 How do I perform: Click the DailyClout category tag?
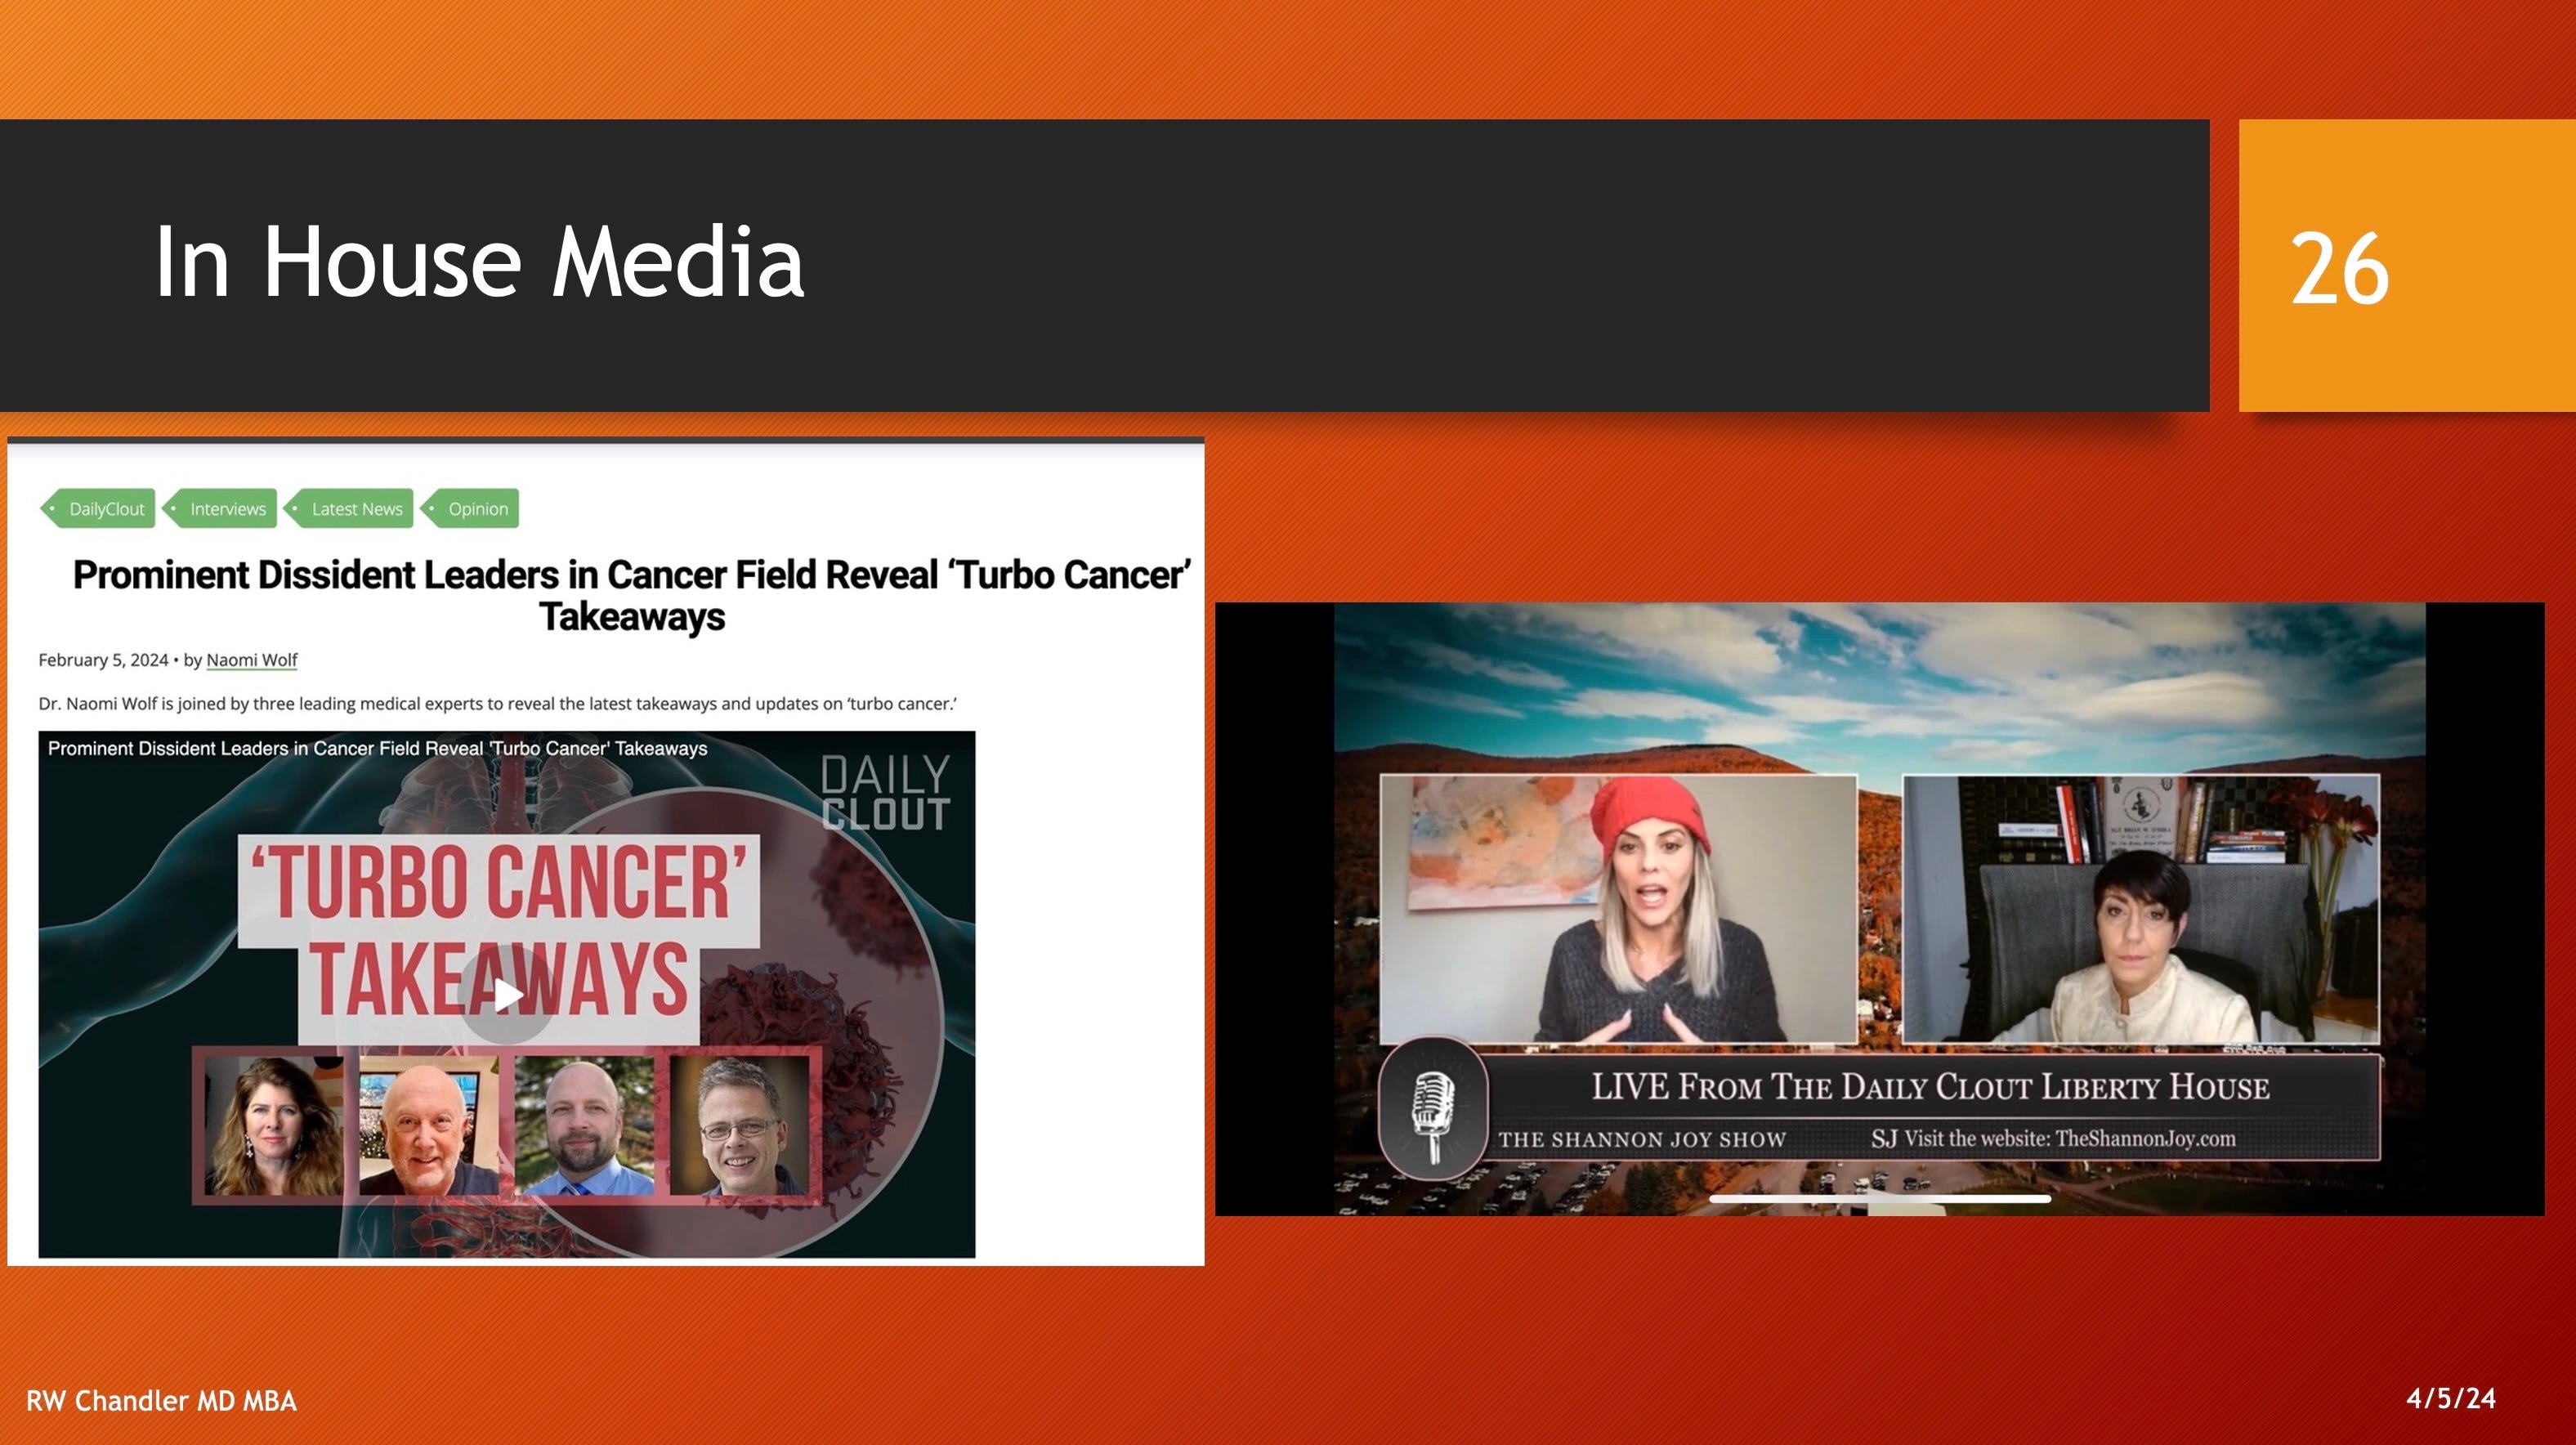tap(98, 508)
